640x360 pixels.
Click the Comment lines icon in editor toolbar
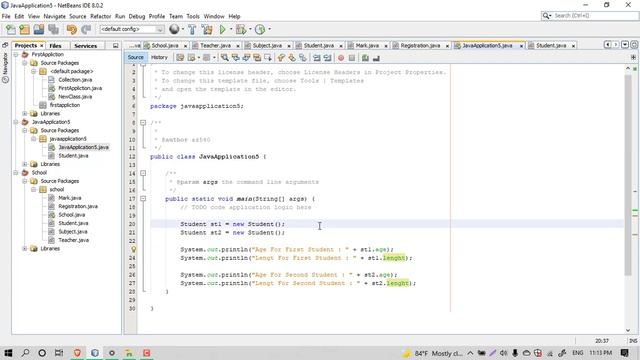365,58
